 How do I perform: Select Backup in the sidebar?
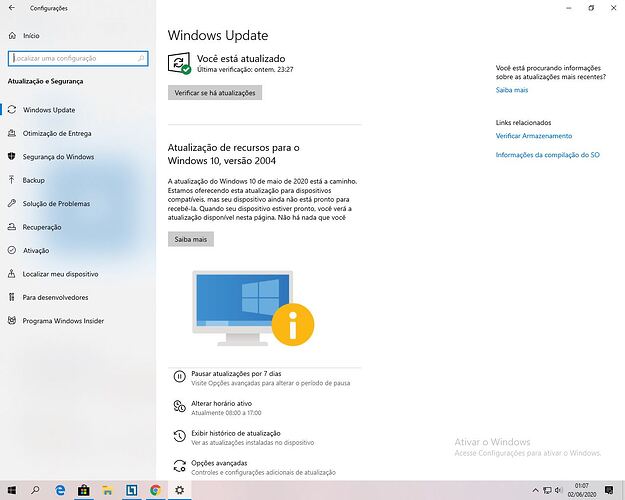pos(34,180)
